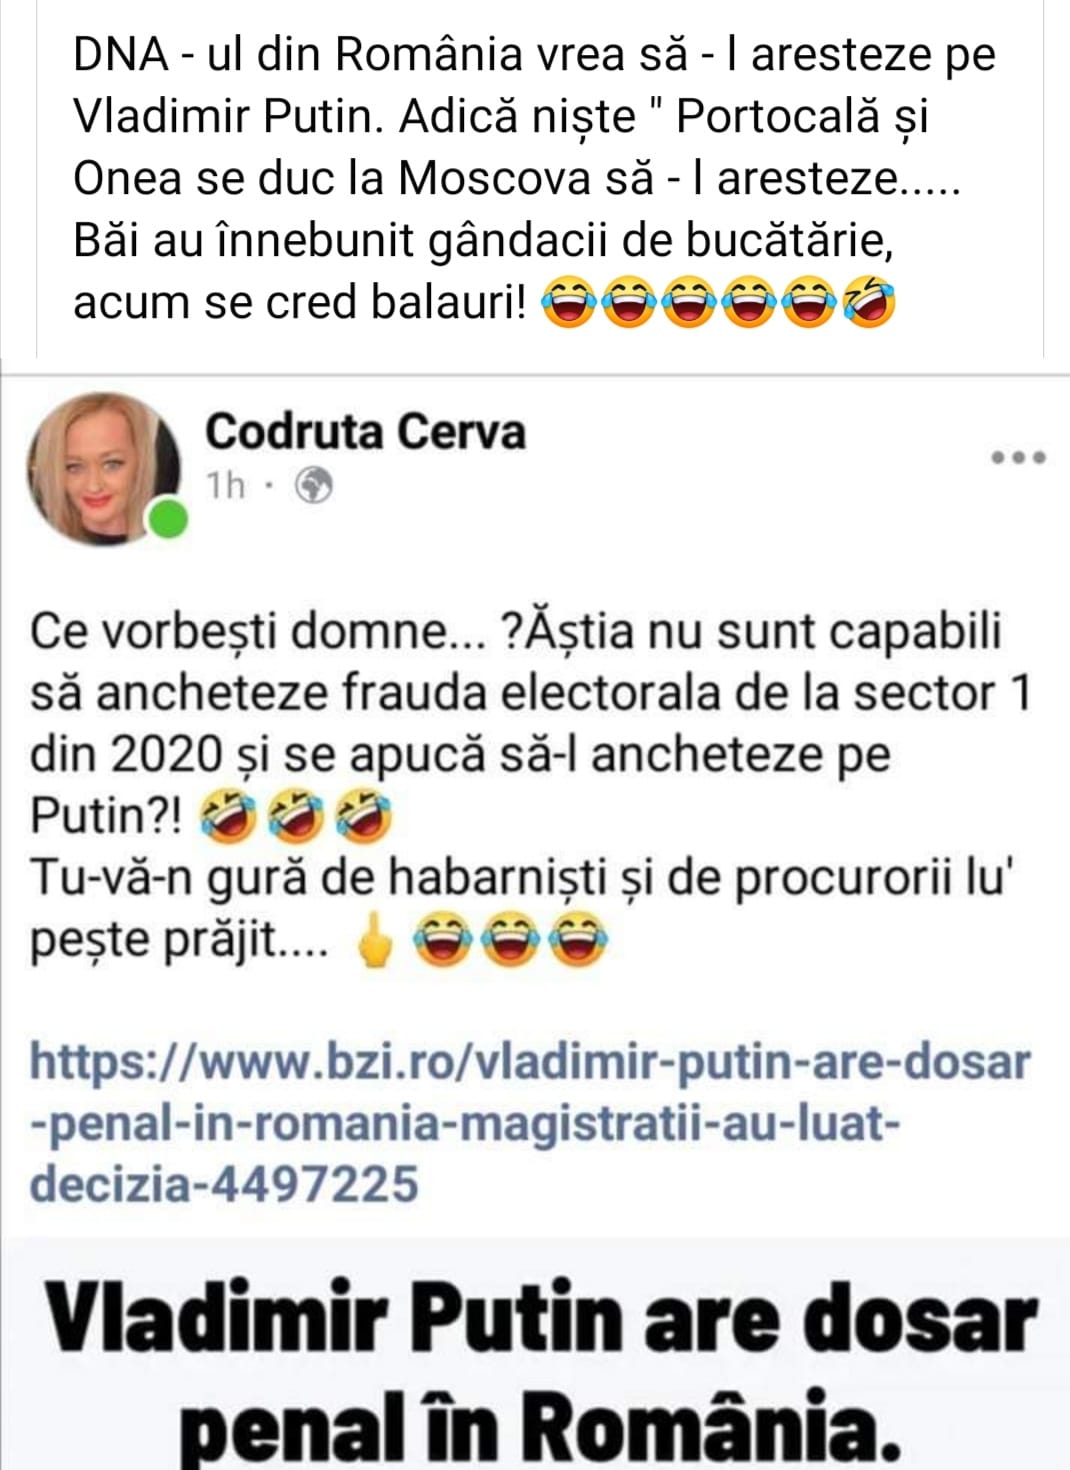The image size is (1070, 1470).
Task: Click the laughing emoji right after middle finger
Action: pos(441,940)
